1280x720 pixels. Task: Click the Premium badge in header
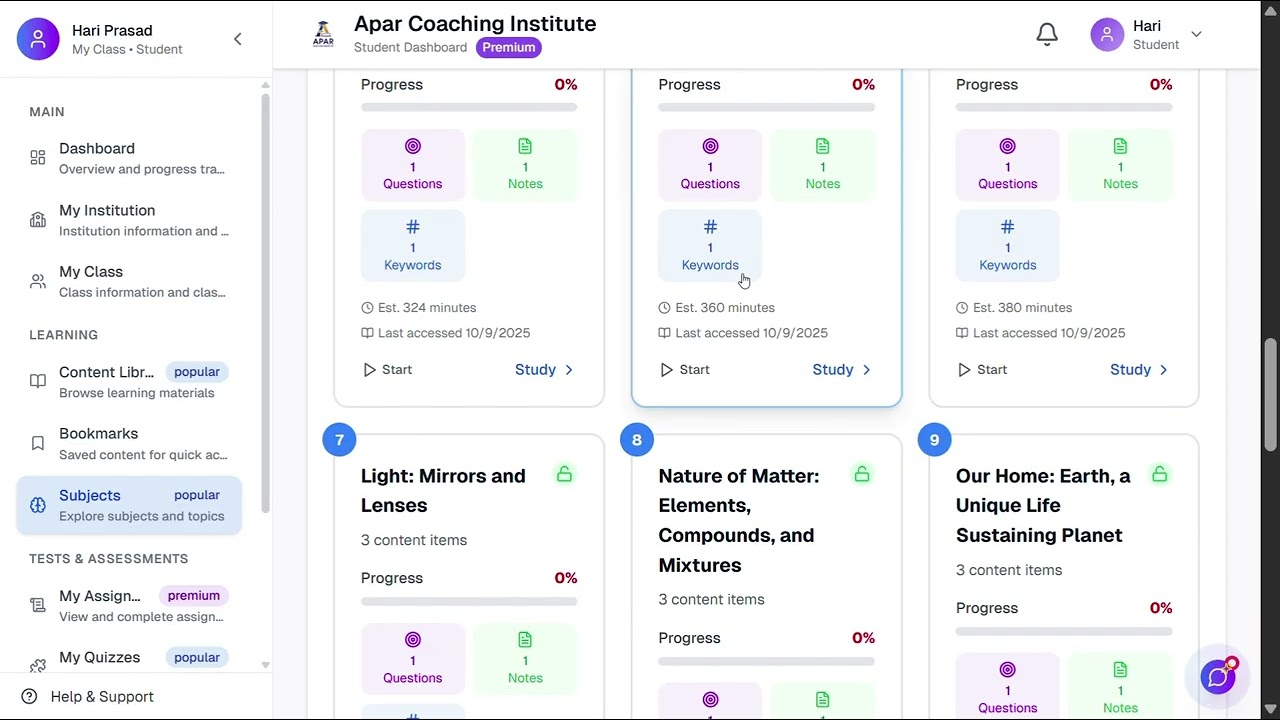(x=508, y=47)
